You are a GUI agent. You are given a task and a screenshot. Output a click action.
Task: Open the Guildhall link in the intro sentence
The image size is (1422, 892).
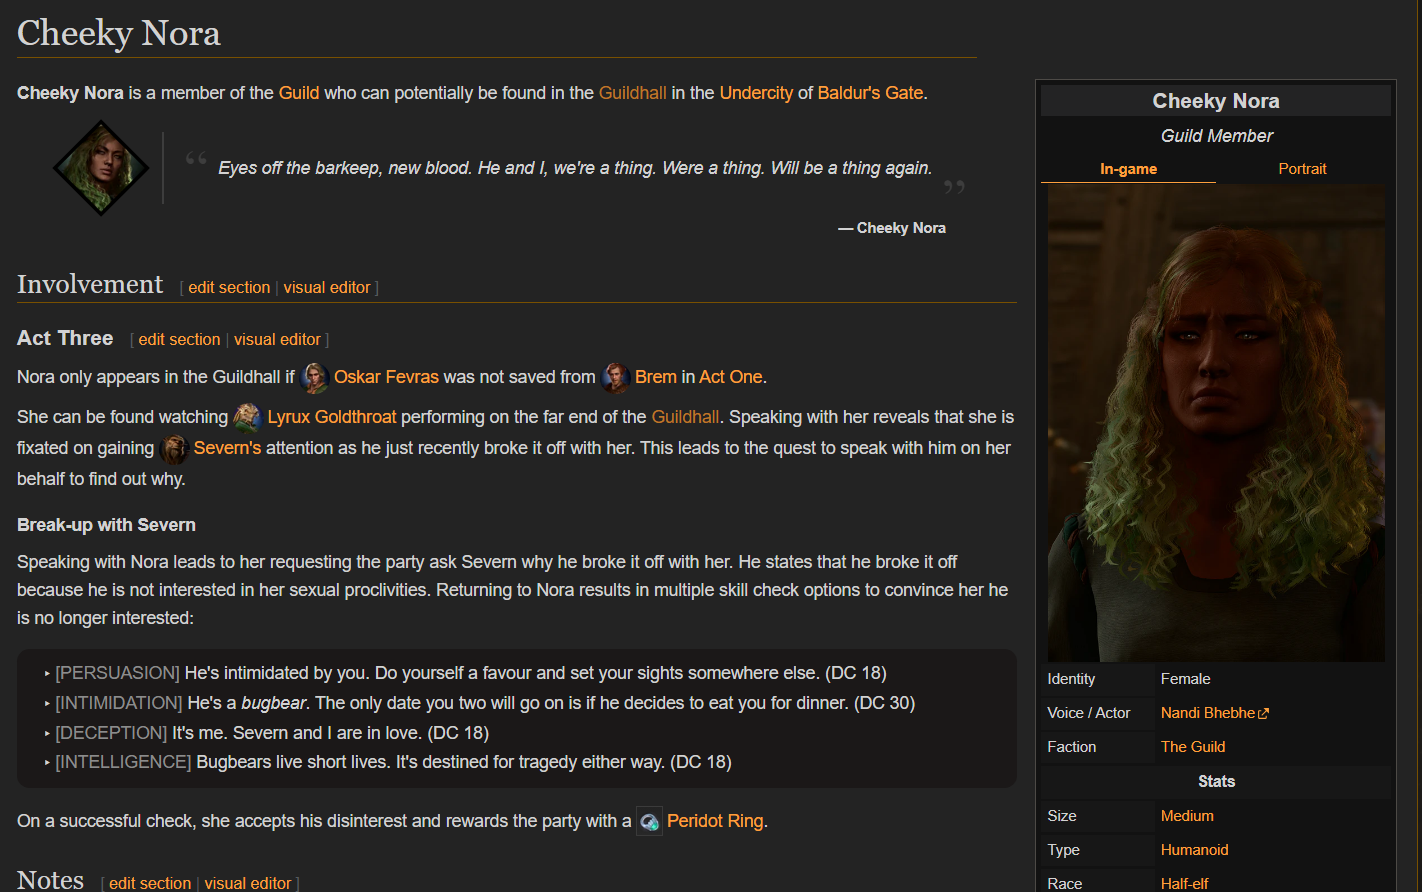pos(633,93)
